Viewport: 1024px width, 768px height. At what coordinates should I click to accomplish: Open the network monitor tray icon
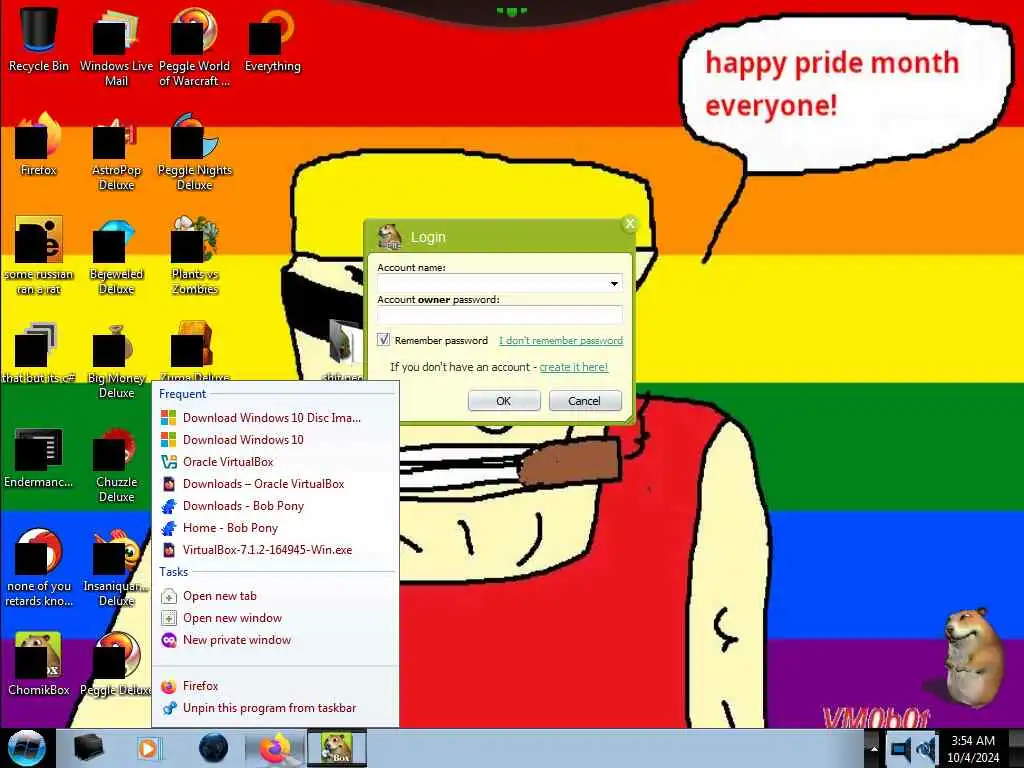point(900,749)
